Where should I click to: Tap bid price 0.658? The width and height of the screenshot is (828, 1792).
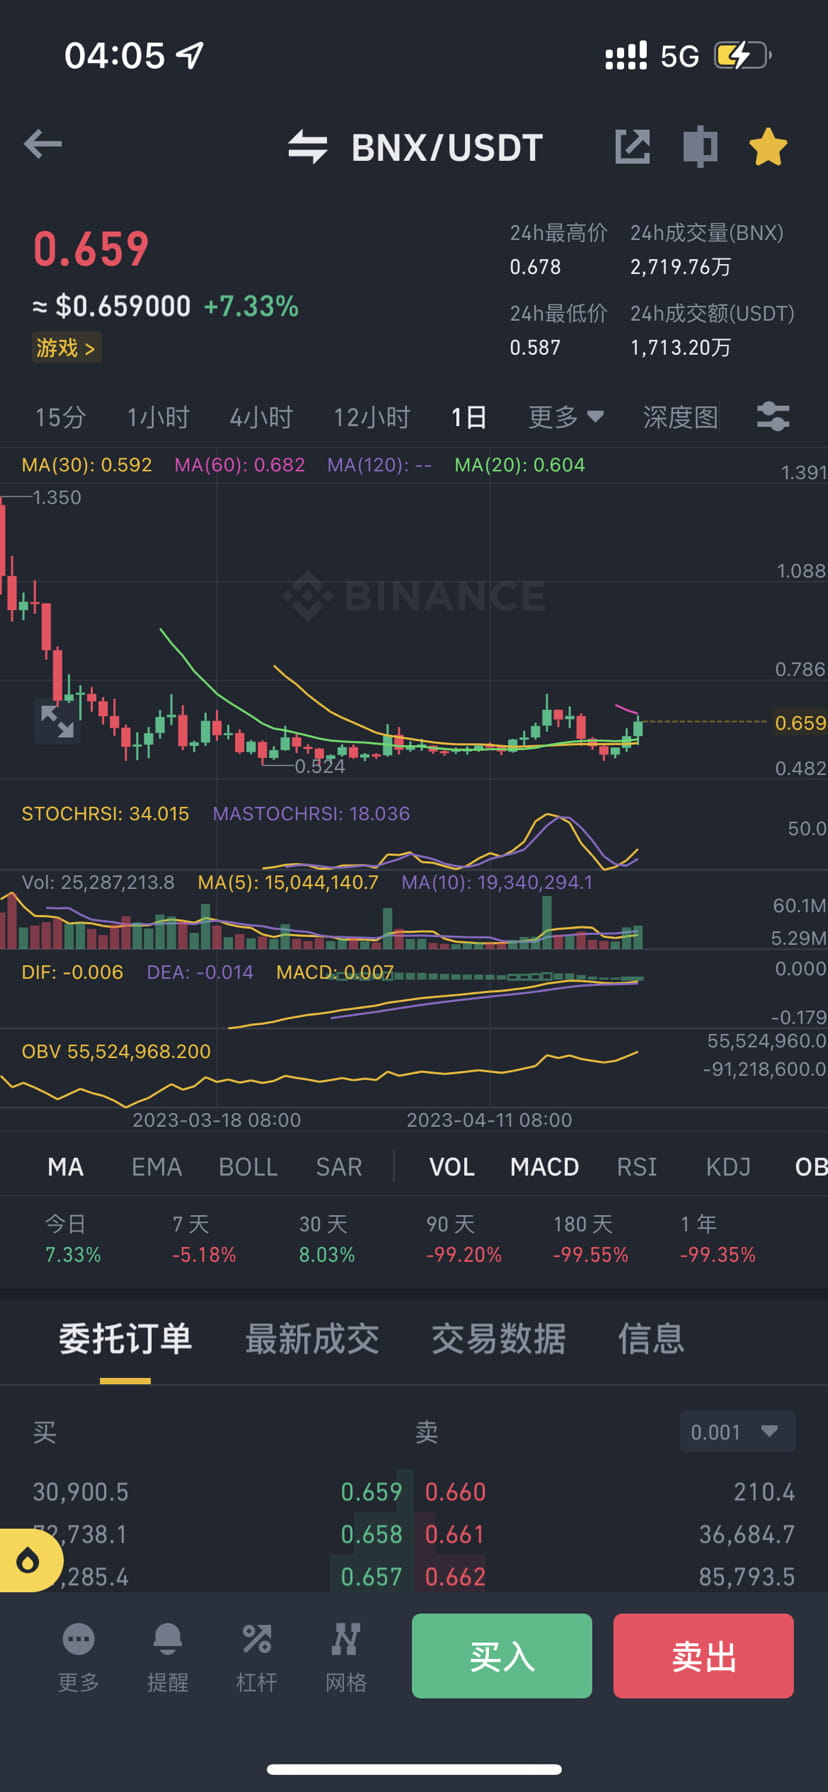[x=371, y=1534]
